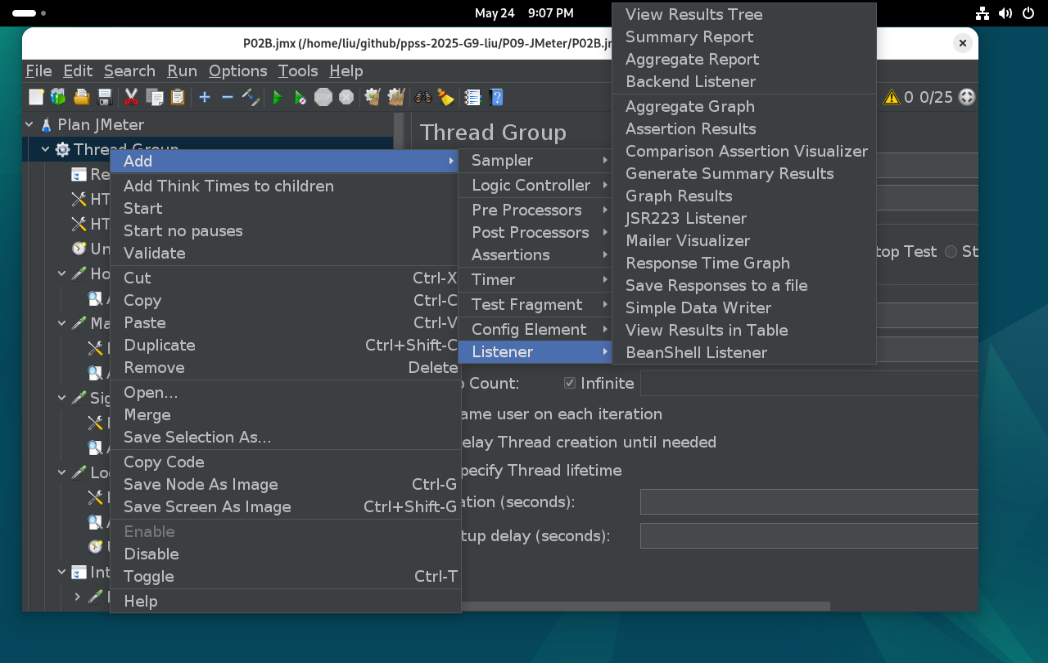The height and width of the screenshot is (663, 1048).
Task: Collapse the tree node starting with 'Int'
Action: [x=61, y=572]
